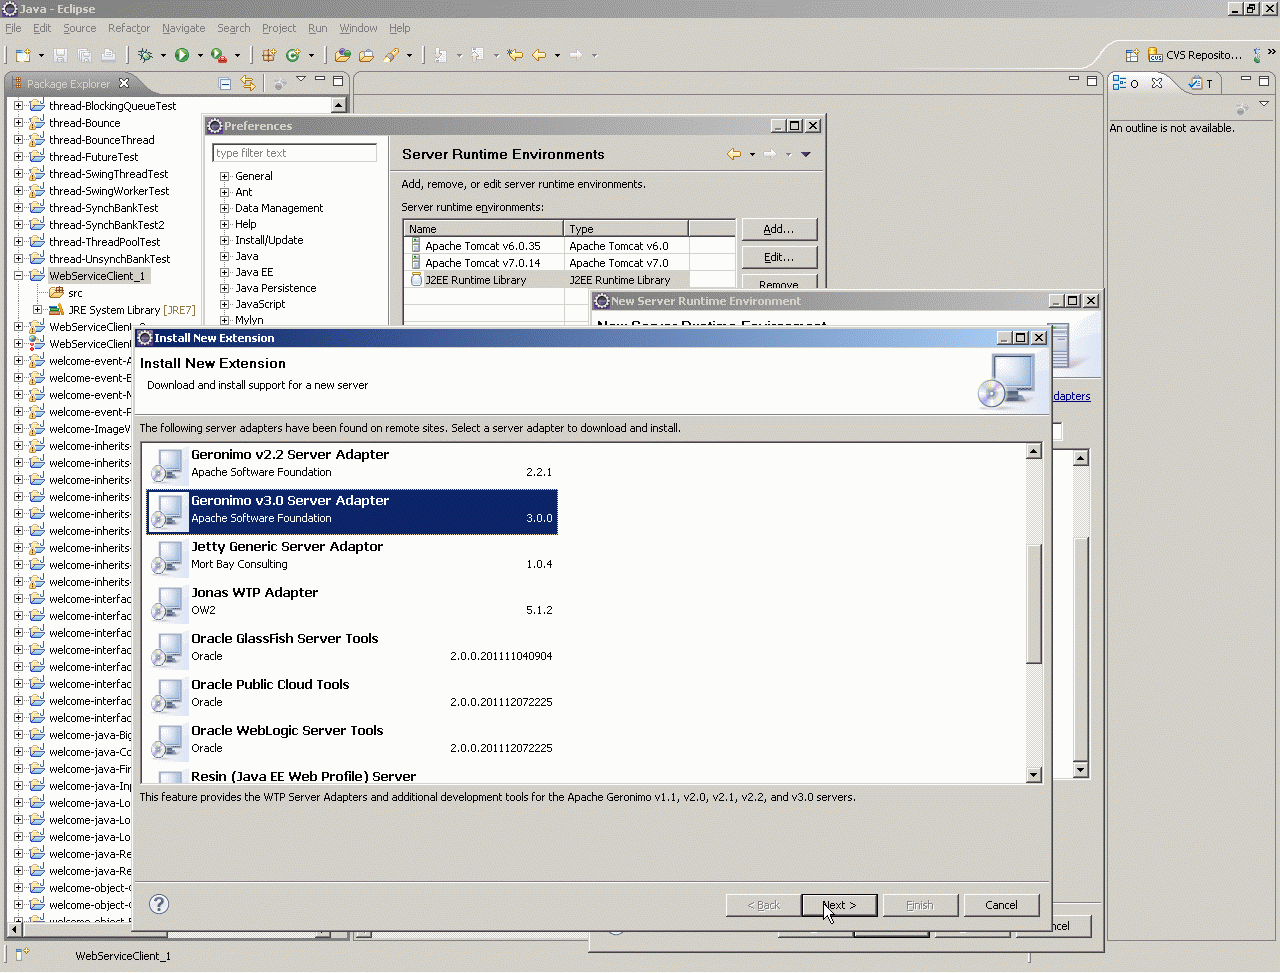1280x973 pixels.
Task: Open Package Explorer view menu triangle
Action: 300,80
